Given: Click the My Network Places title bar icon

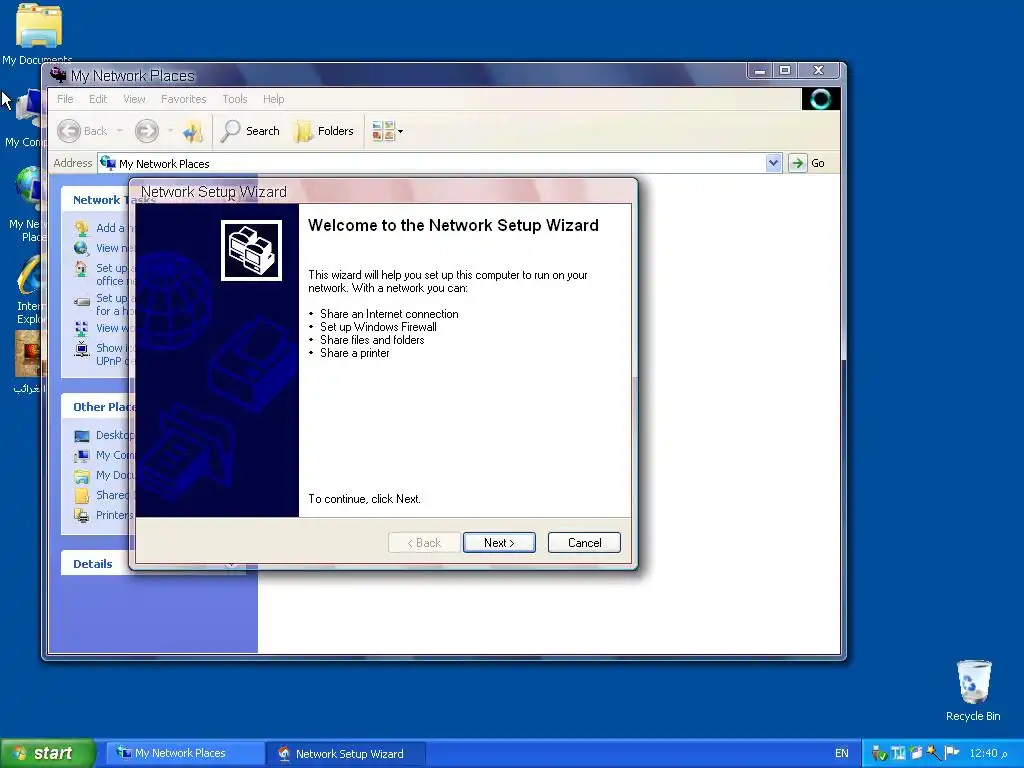Looking at the screenshot, I should tap(59, 75).
